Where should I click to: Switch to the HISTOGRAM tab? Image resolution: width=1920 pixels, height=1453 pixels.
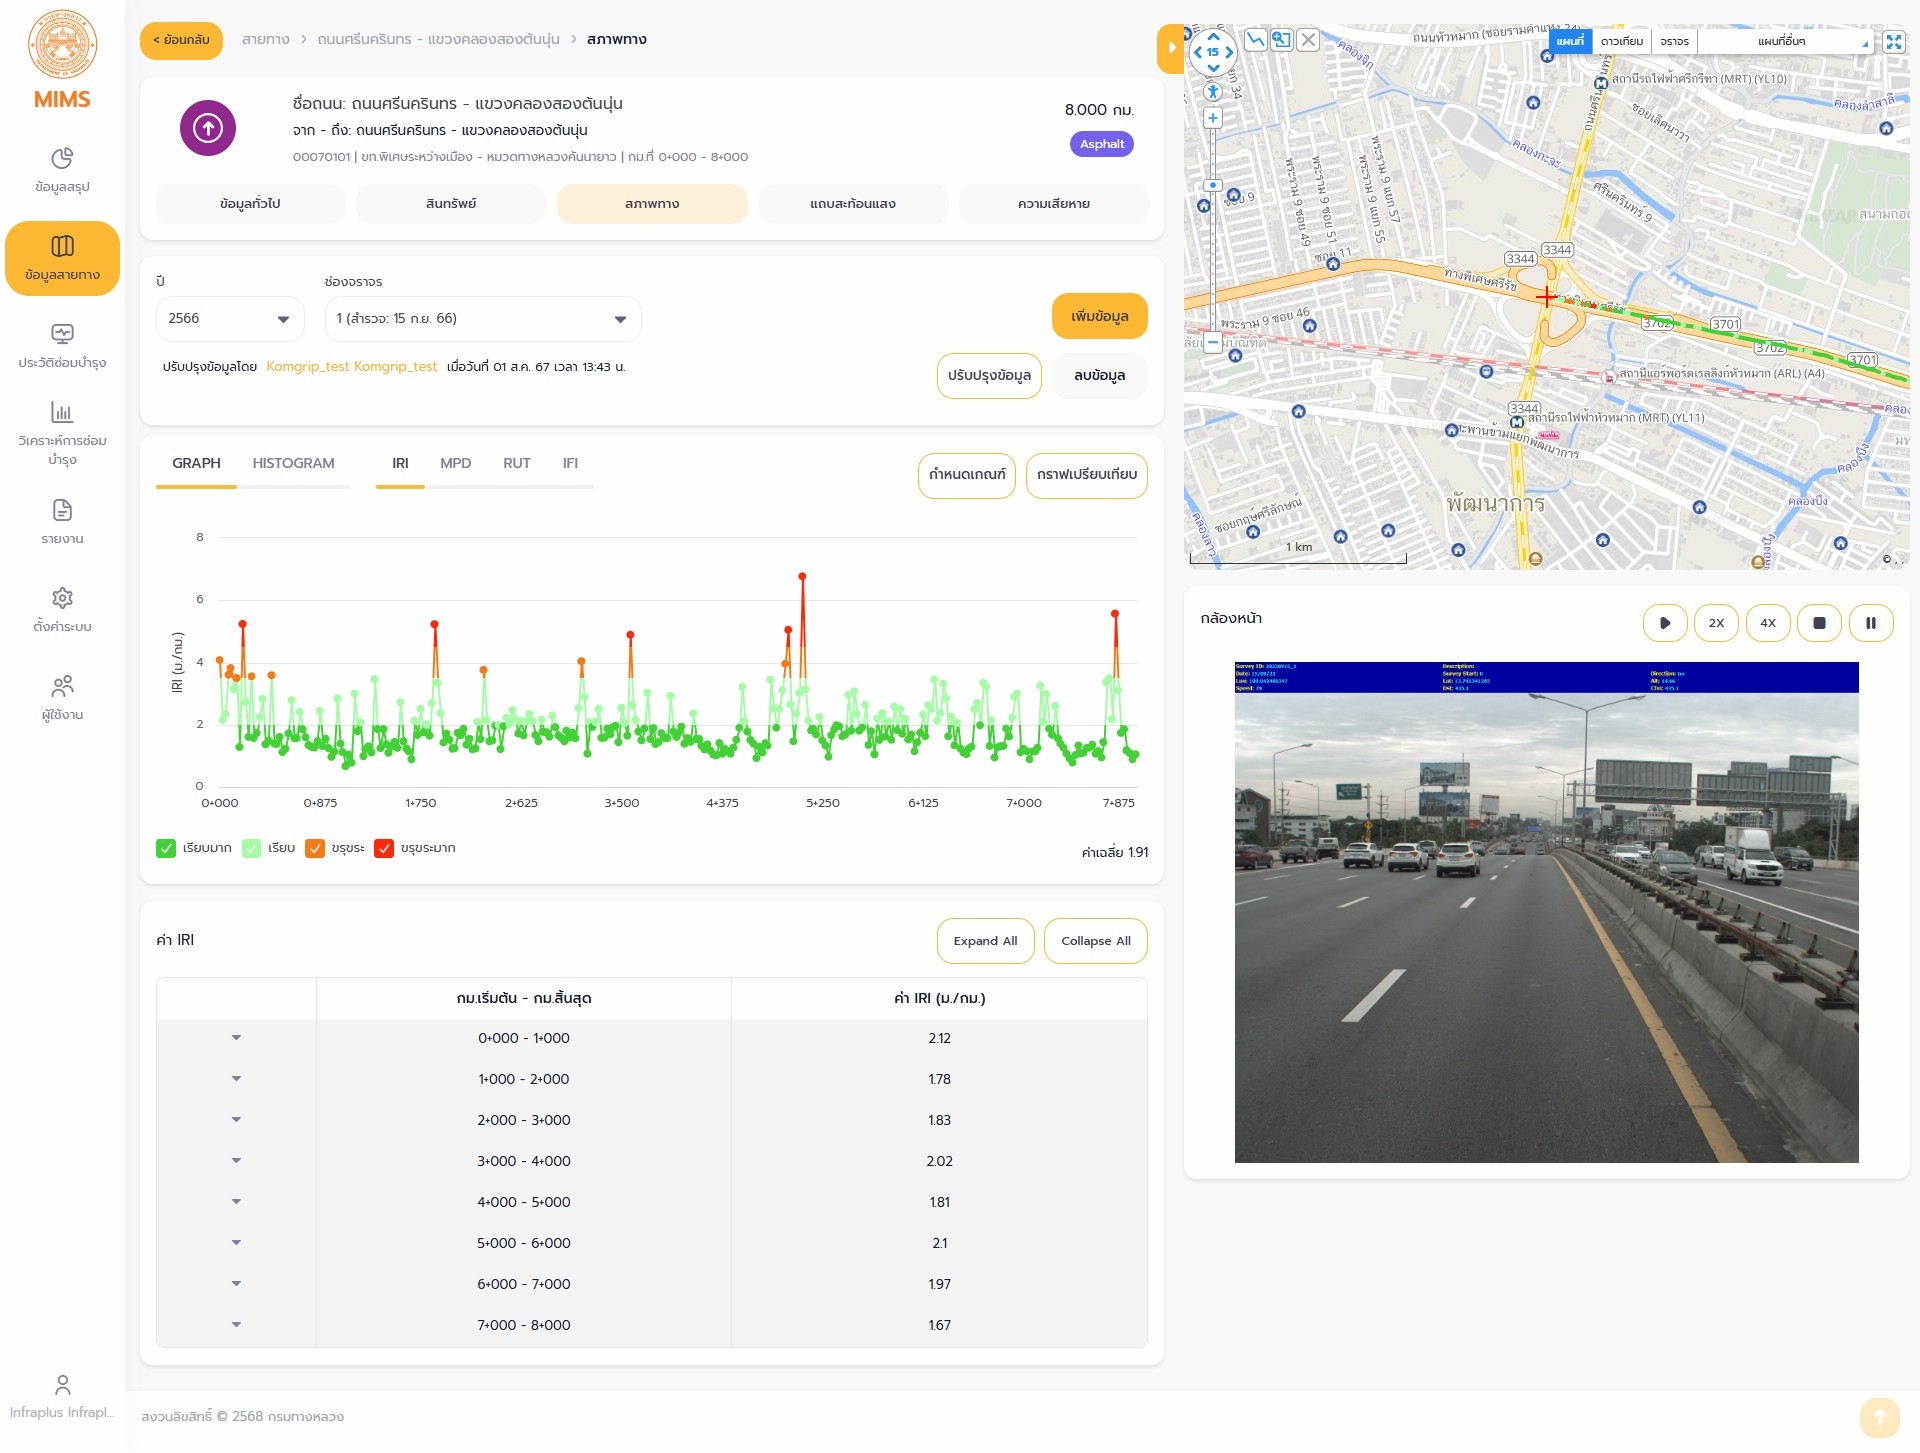(293, 463)
